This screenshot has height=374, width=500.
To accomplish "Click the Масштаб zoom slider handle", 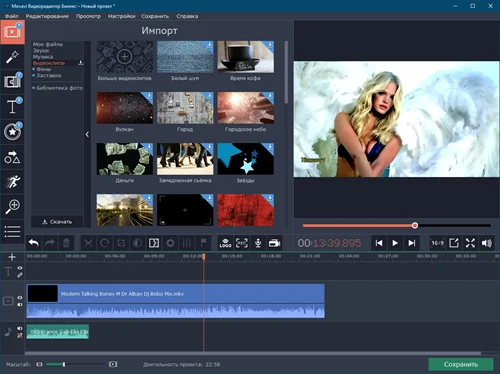I will pyautogui.click(x=64, y=364).
